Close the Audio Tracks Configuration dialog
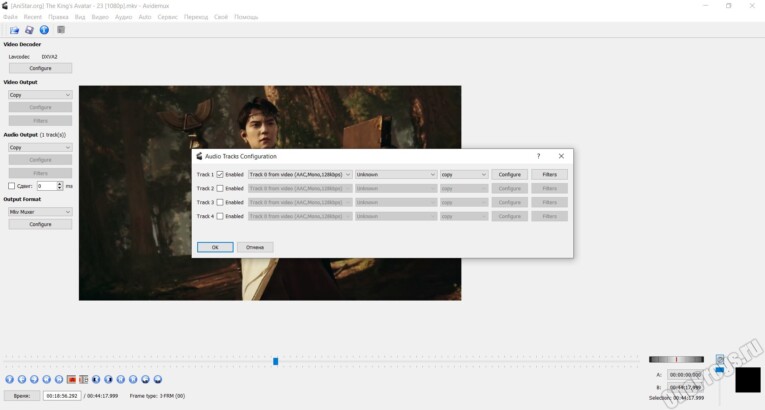 (561, 156)
